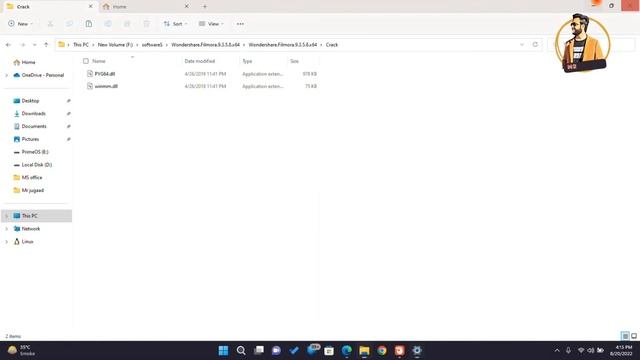Image resolution: width=640 pixels, height=360 pixels.
Task: Sort by Name column header
Action: pos(99,61)
